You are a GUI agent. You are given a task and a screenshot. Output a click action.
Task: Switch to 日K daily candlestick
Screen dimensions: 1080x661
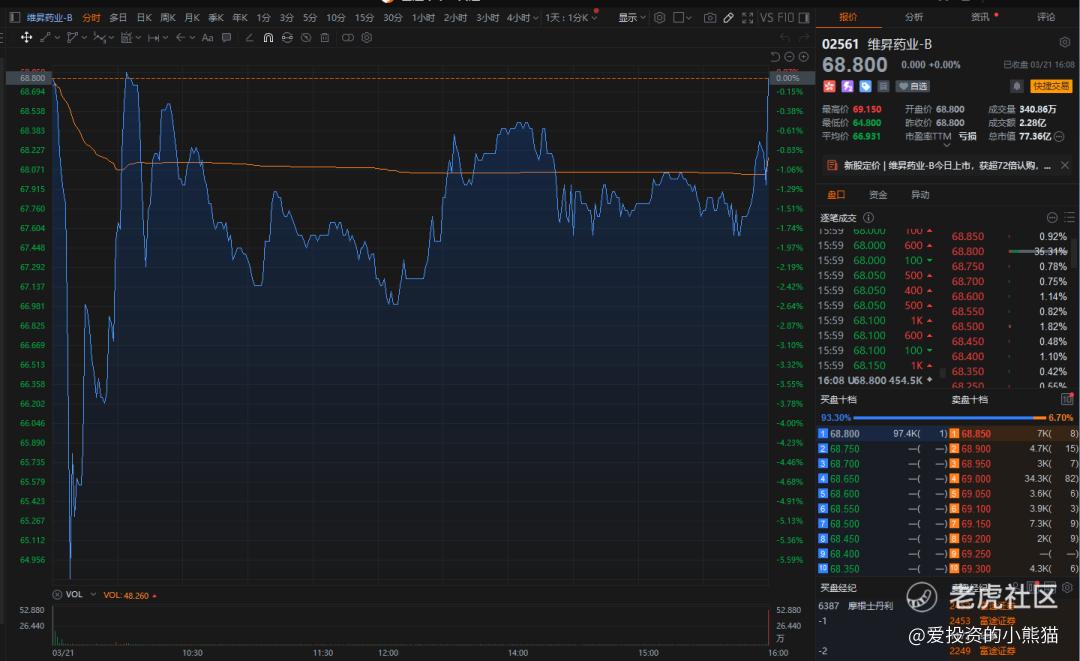click(144, 17)
